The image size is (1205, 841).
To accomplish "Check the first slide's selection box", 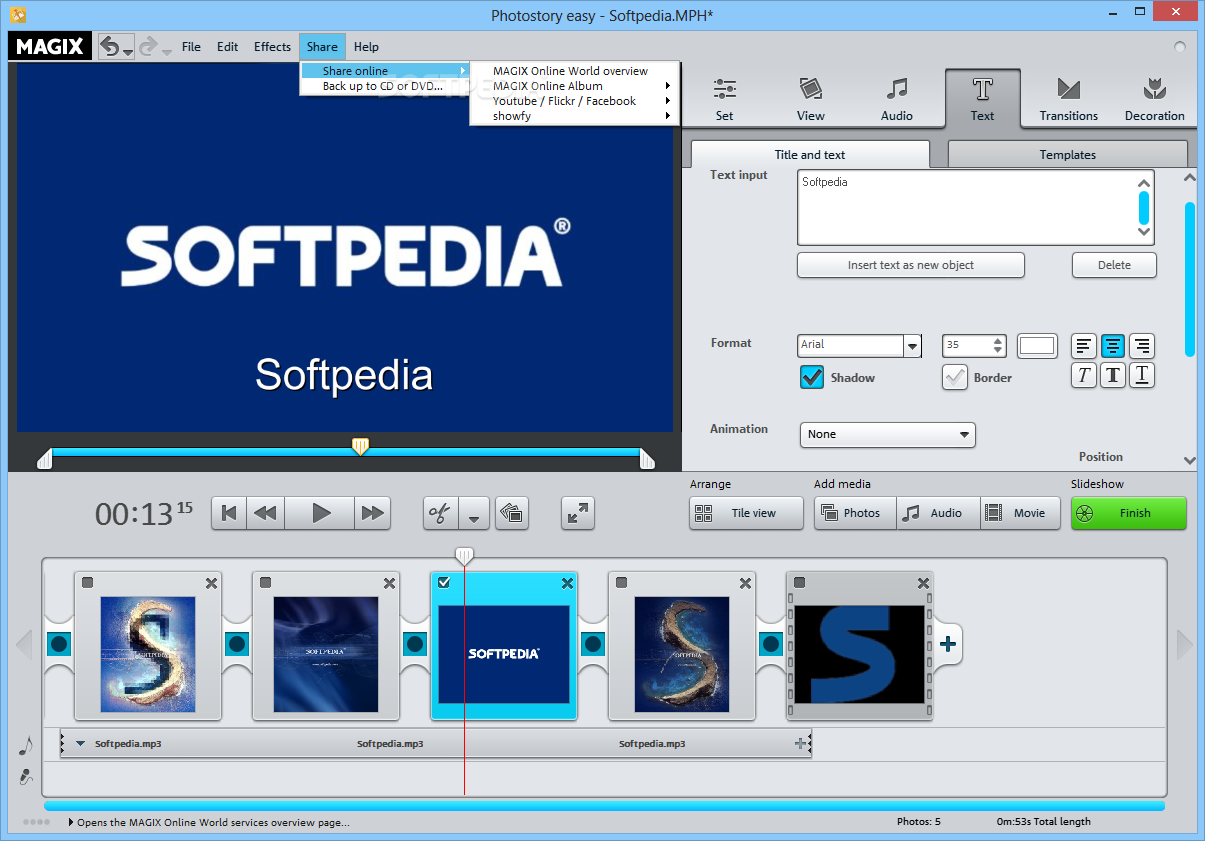I will tap(87, 582).
